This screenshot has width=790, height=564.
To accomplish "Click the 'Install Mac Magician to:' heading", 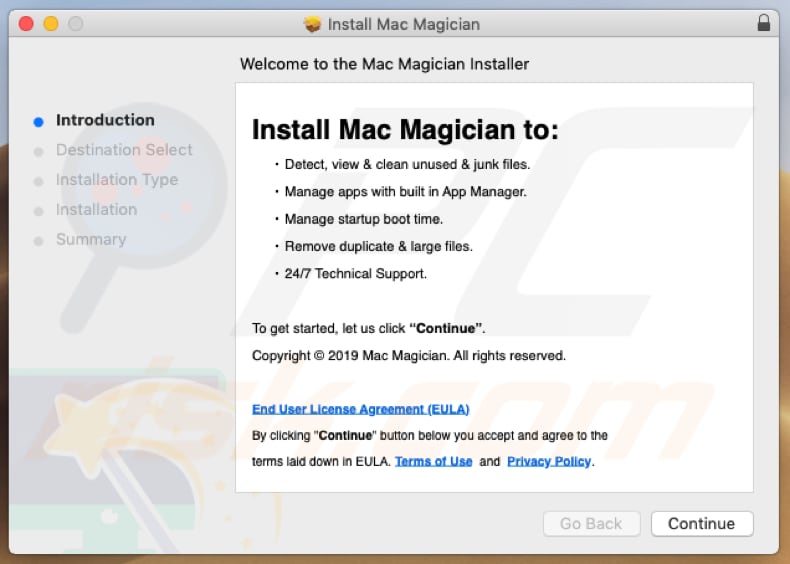I will pos(405,130).
